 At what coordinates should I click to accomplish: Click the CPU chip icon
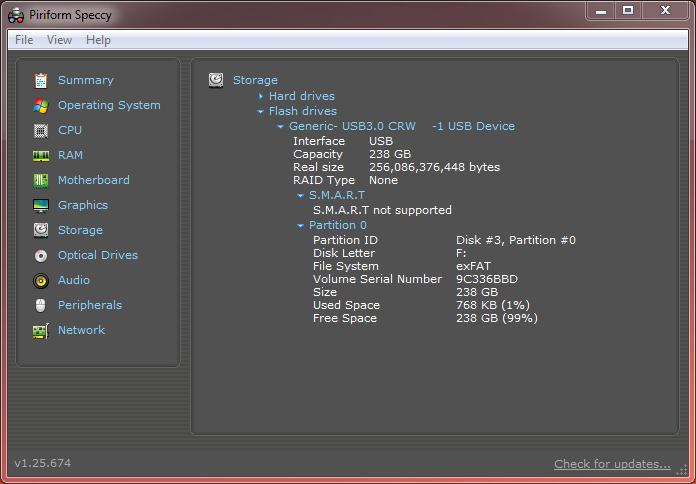41,131
